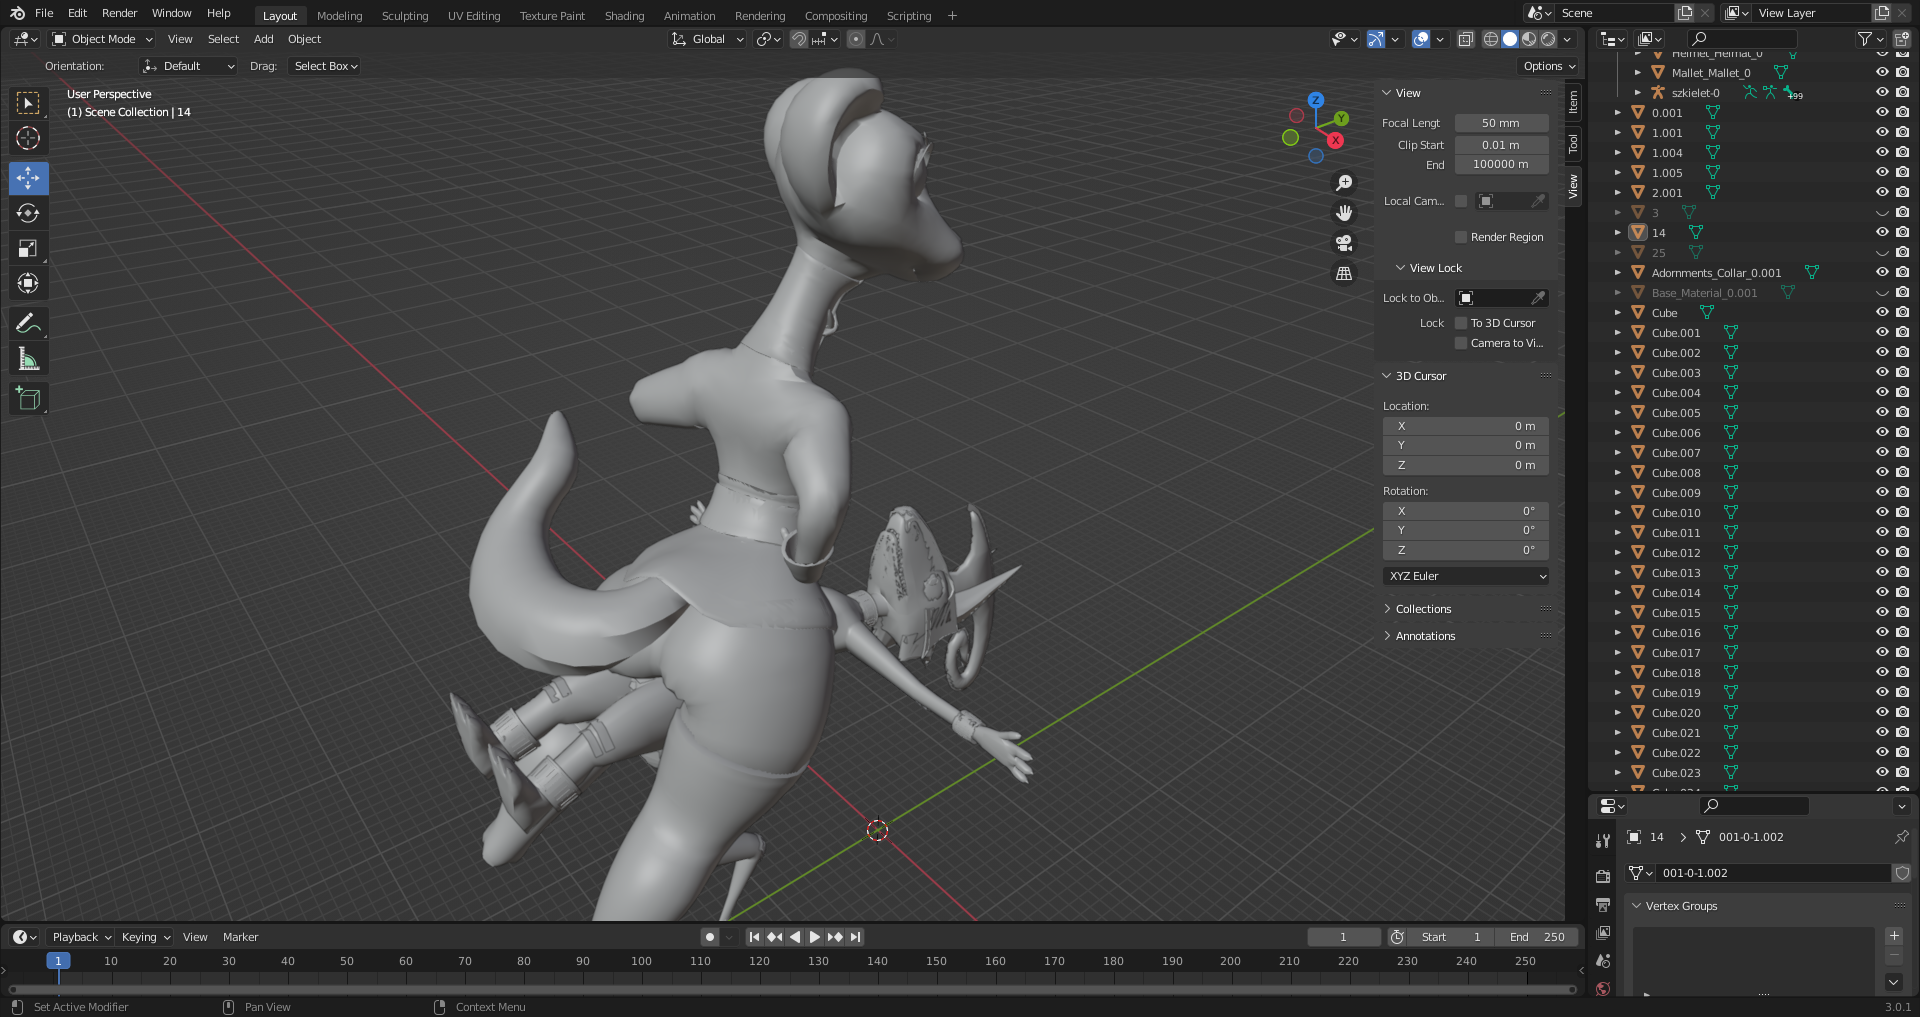This screenshot has height=1017, width=1920.
Task: Click the Focal Length value field
Action: coord(1501,123)
